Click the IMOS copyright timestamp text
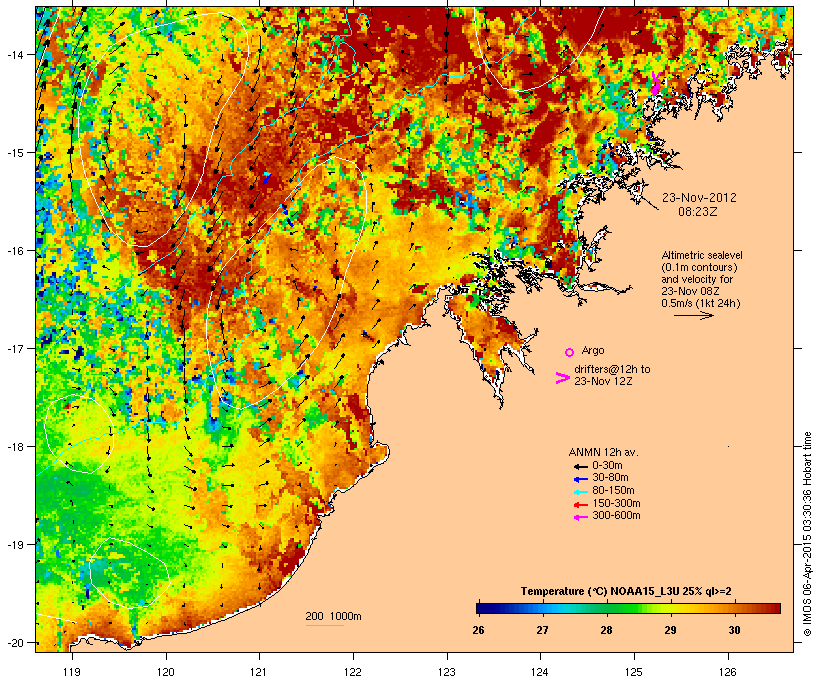The height and width of the screenshot is (680, 820). (x=808, y=534)
